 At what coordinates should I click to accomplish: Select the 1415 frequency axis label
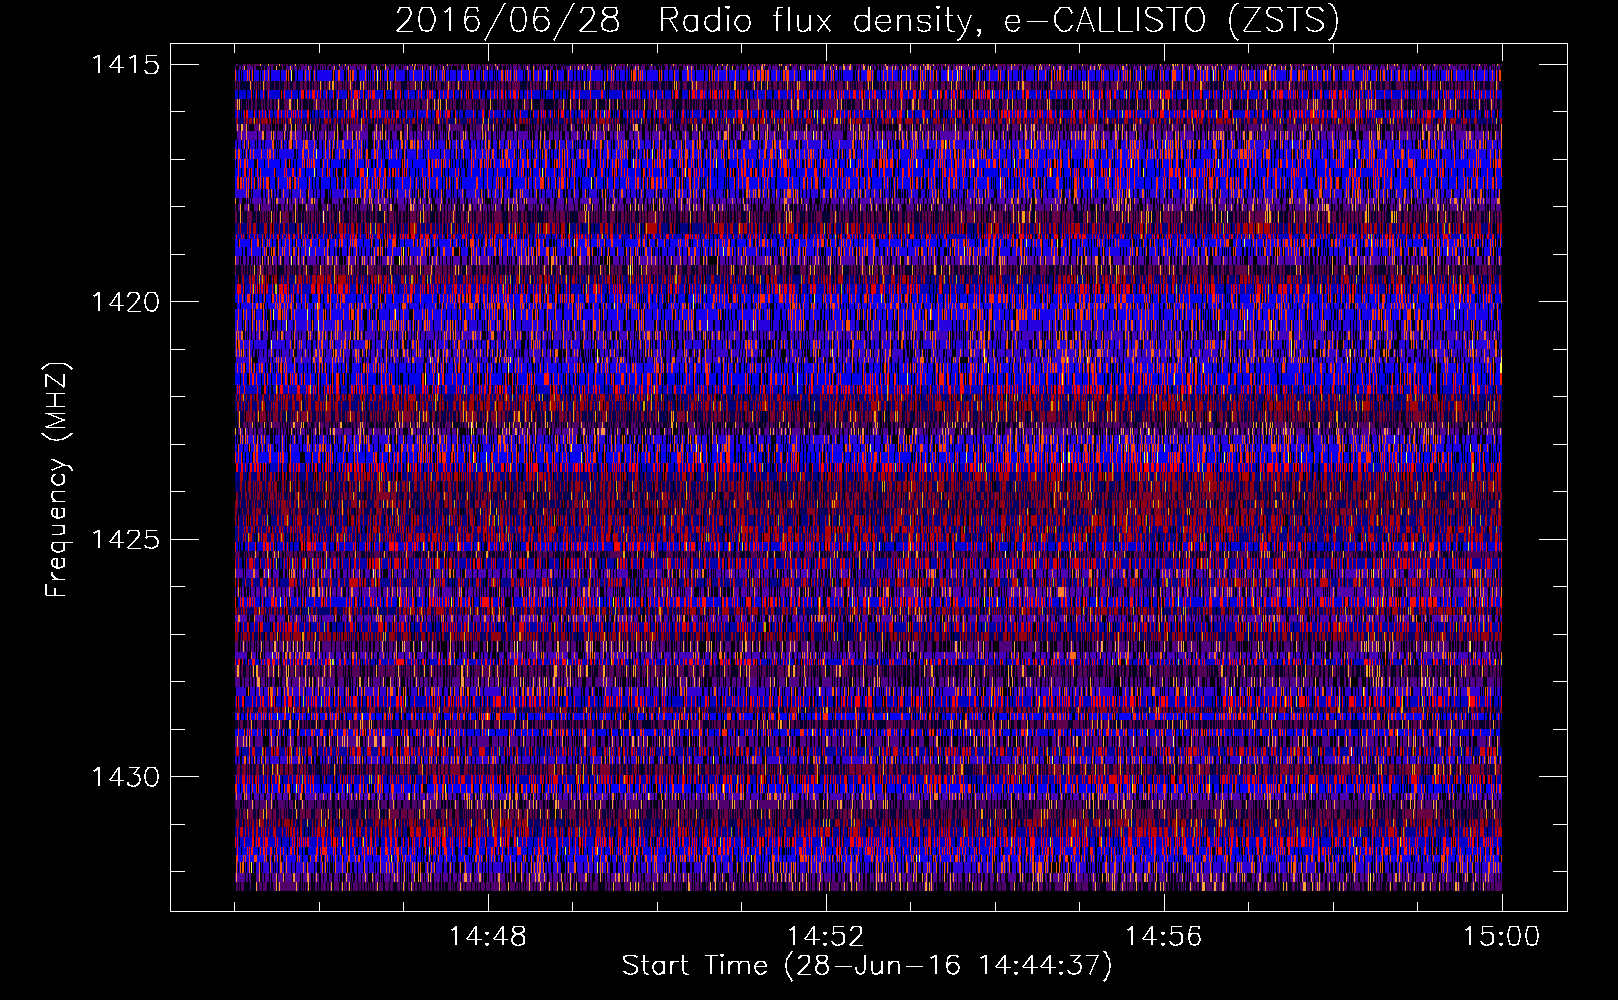(125, 65)
